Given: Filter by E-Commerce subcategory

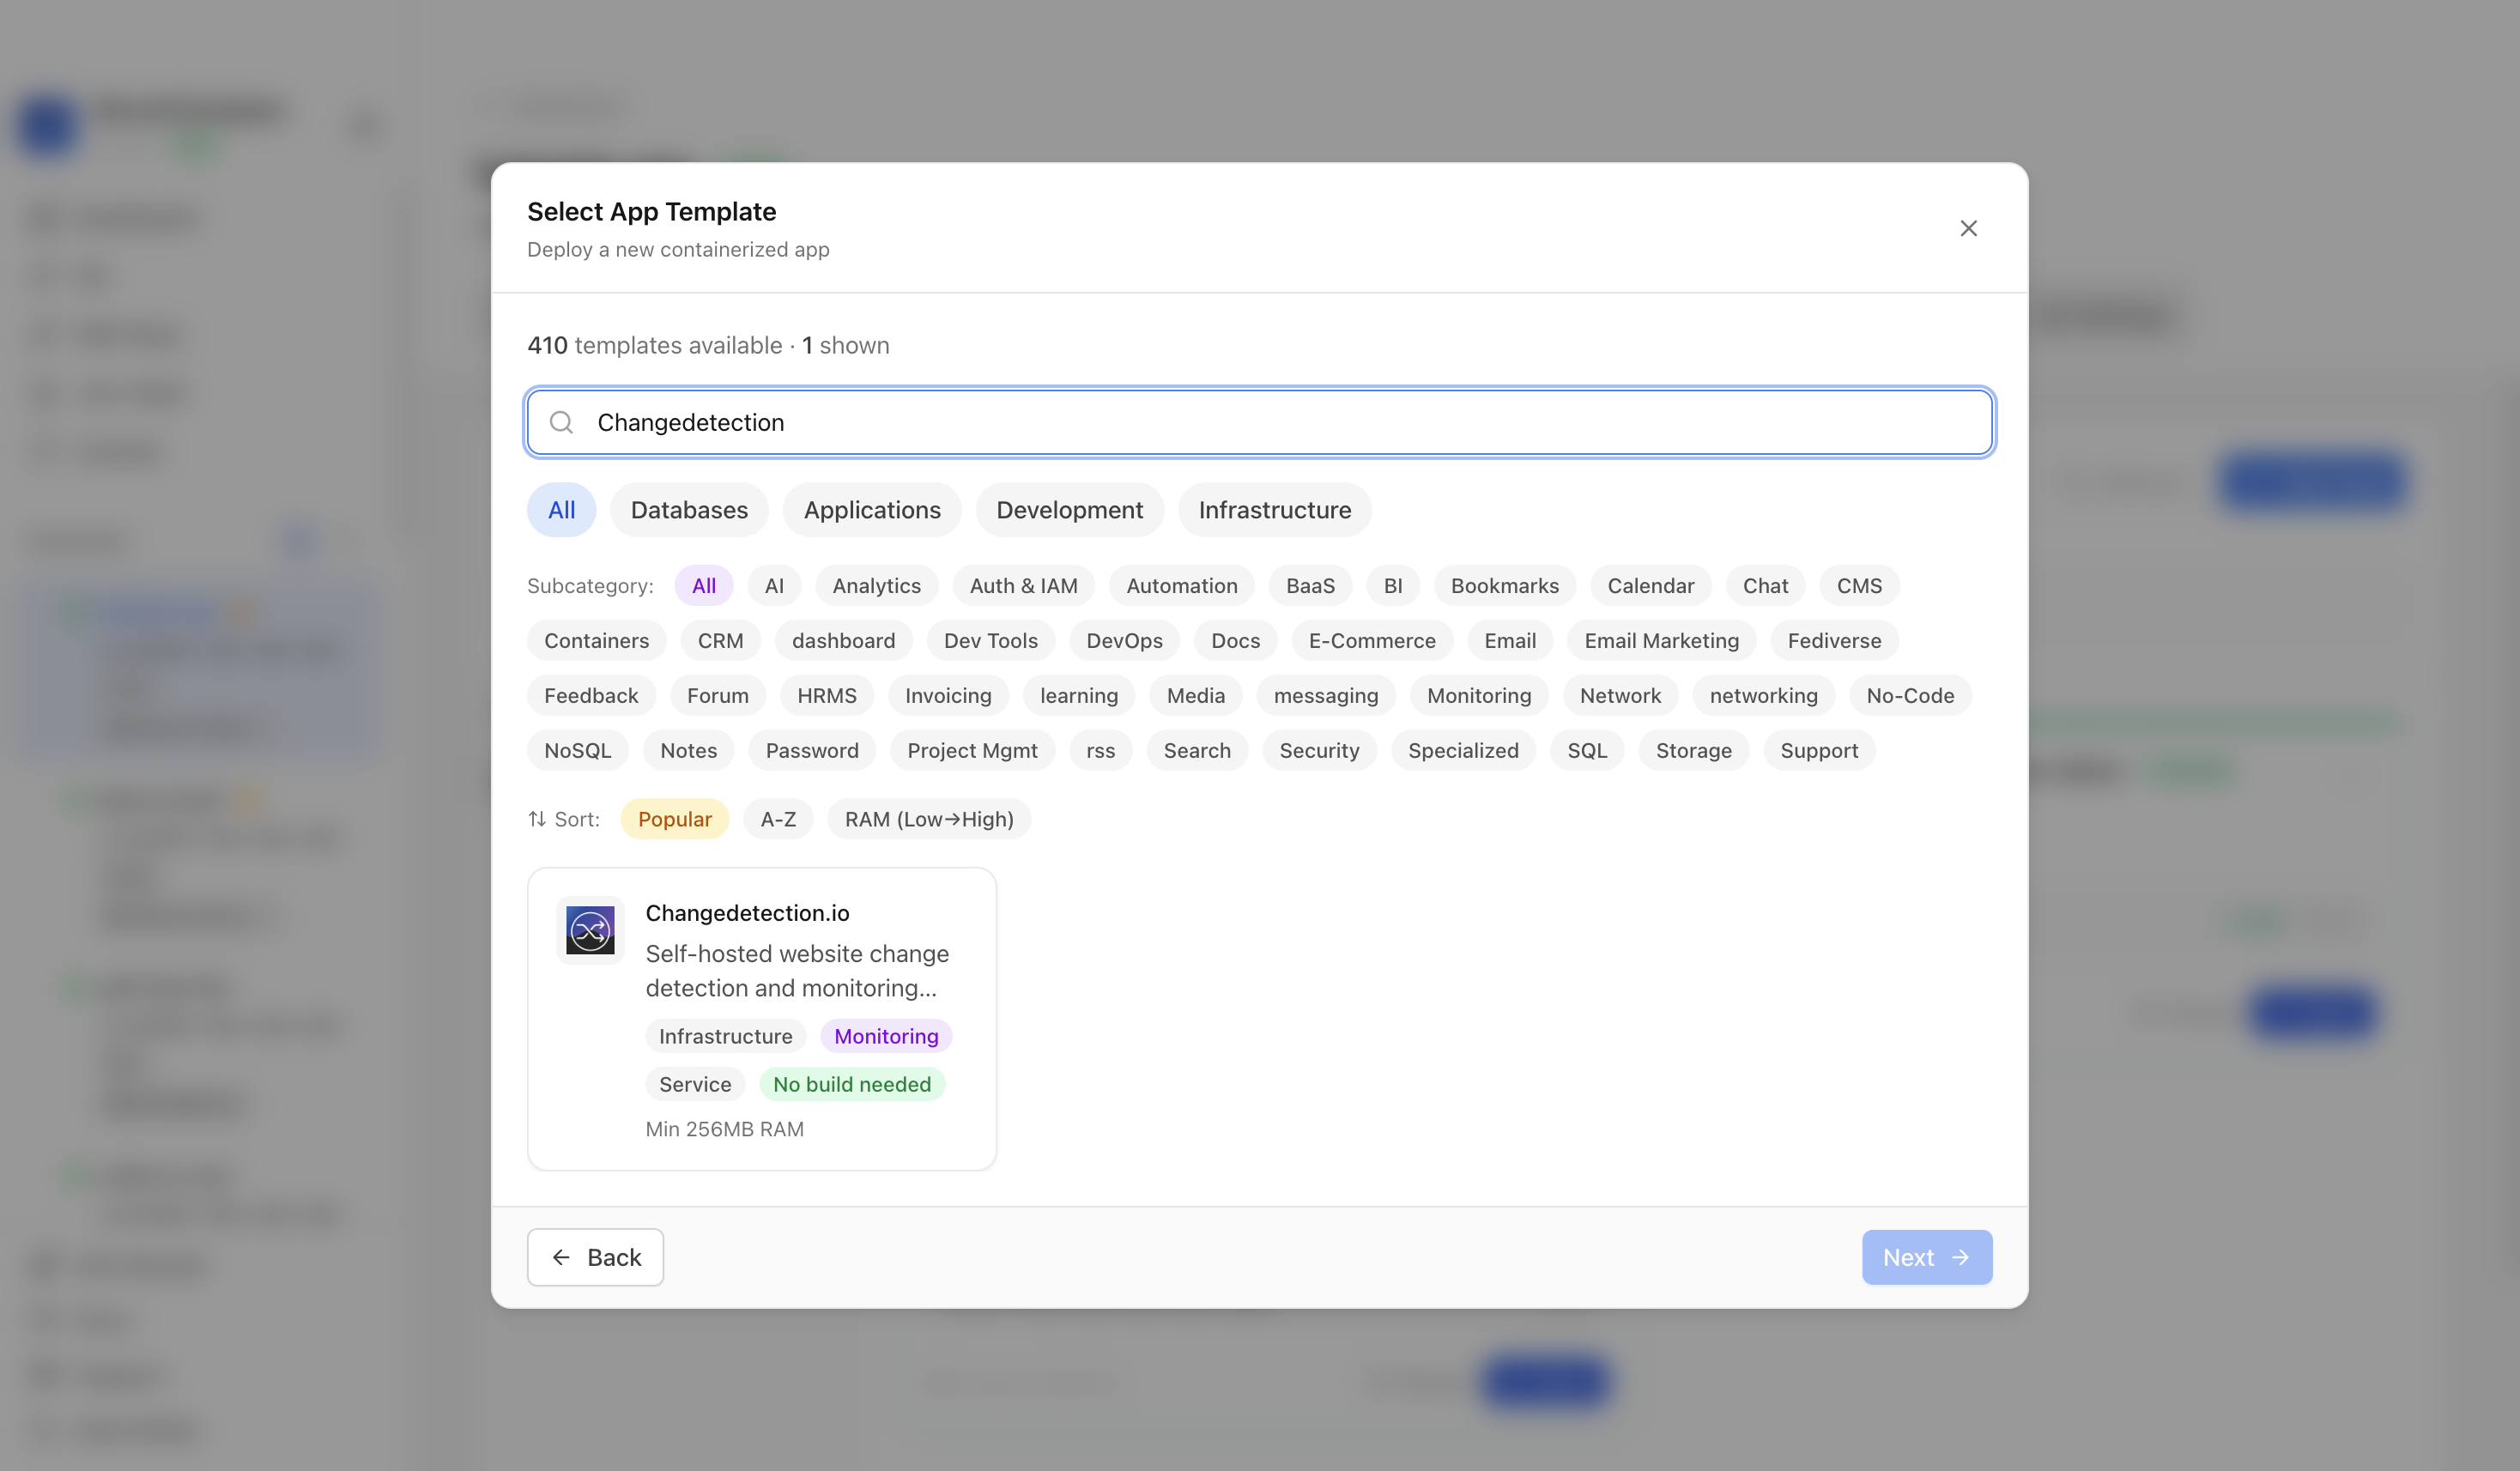Looking at the screenshot, I should point(1371,640).
